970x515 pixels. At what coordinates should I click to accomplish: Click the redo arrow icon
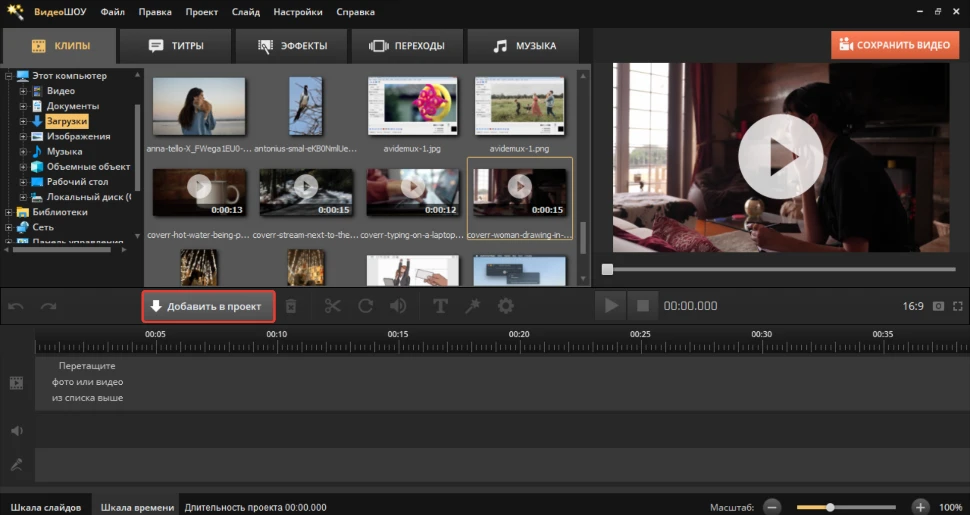pos(48,306)
